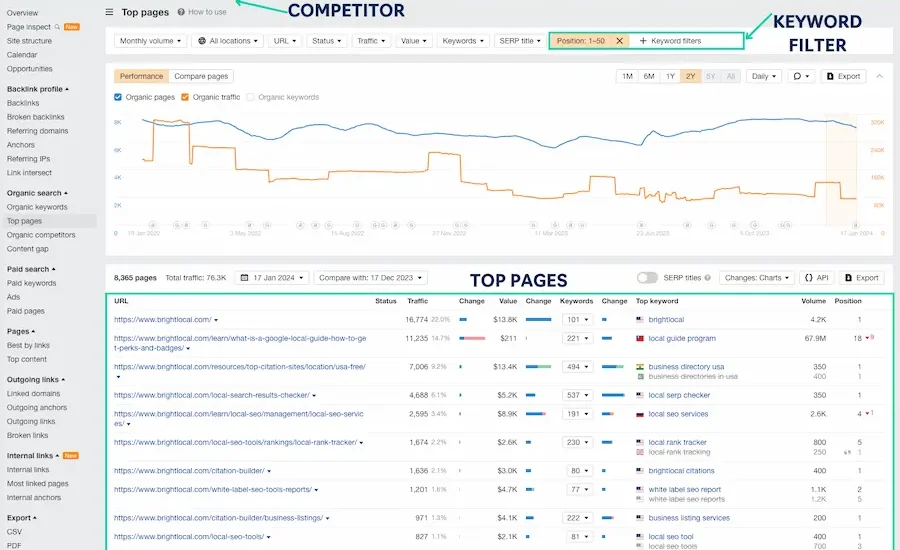Turn on the SERP titles toggle
This screenshot has width=900, height=550.
647,278
